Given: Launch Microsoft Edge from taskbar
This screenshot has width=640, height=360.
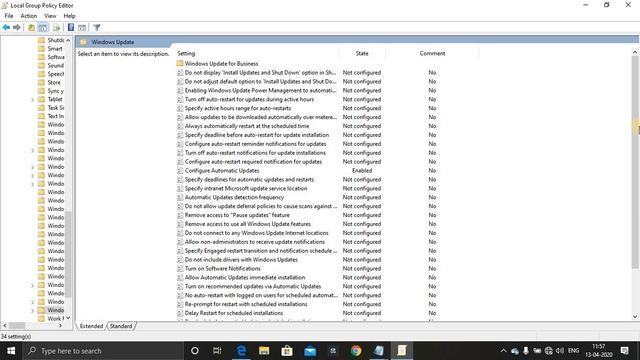Looking at the screenshot, I should [x=241, y=351].
